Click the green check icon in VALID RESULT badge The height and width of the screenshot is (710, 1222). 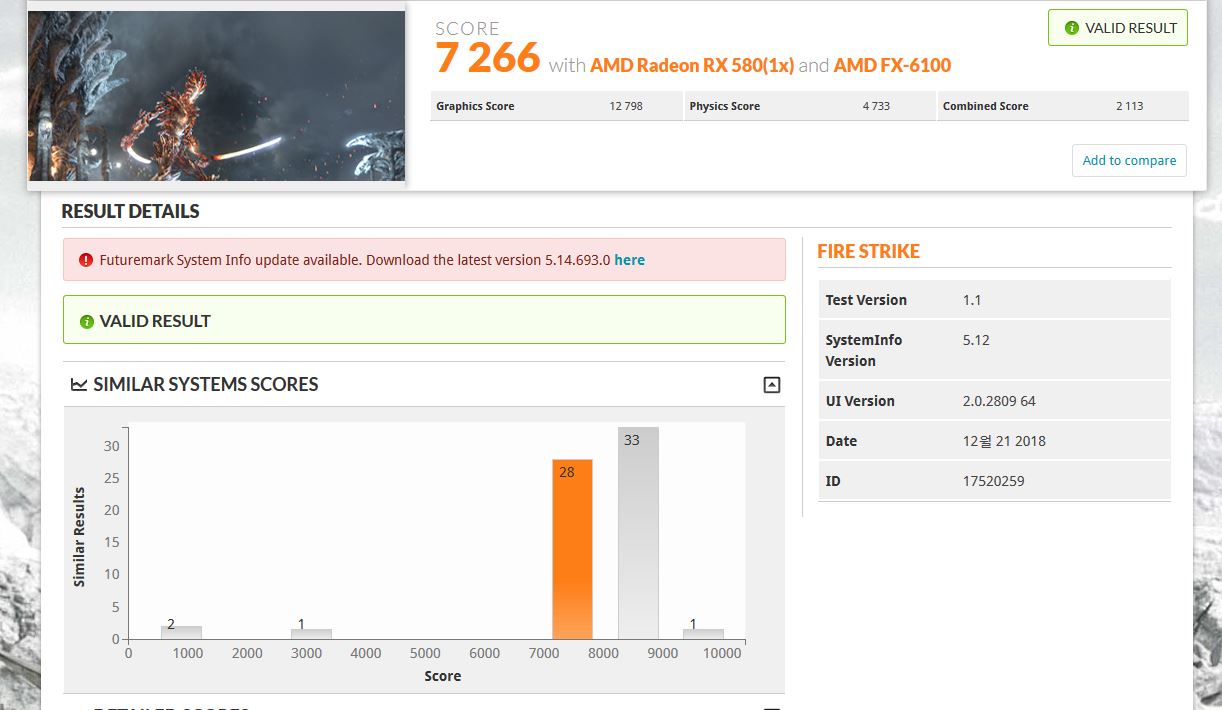pyautogui.click(x=1072, y=28)
